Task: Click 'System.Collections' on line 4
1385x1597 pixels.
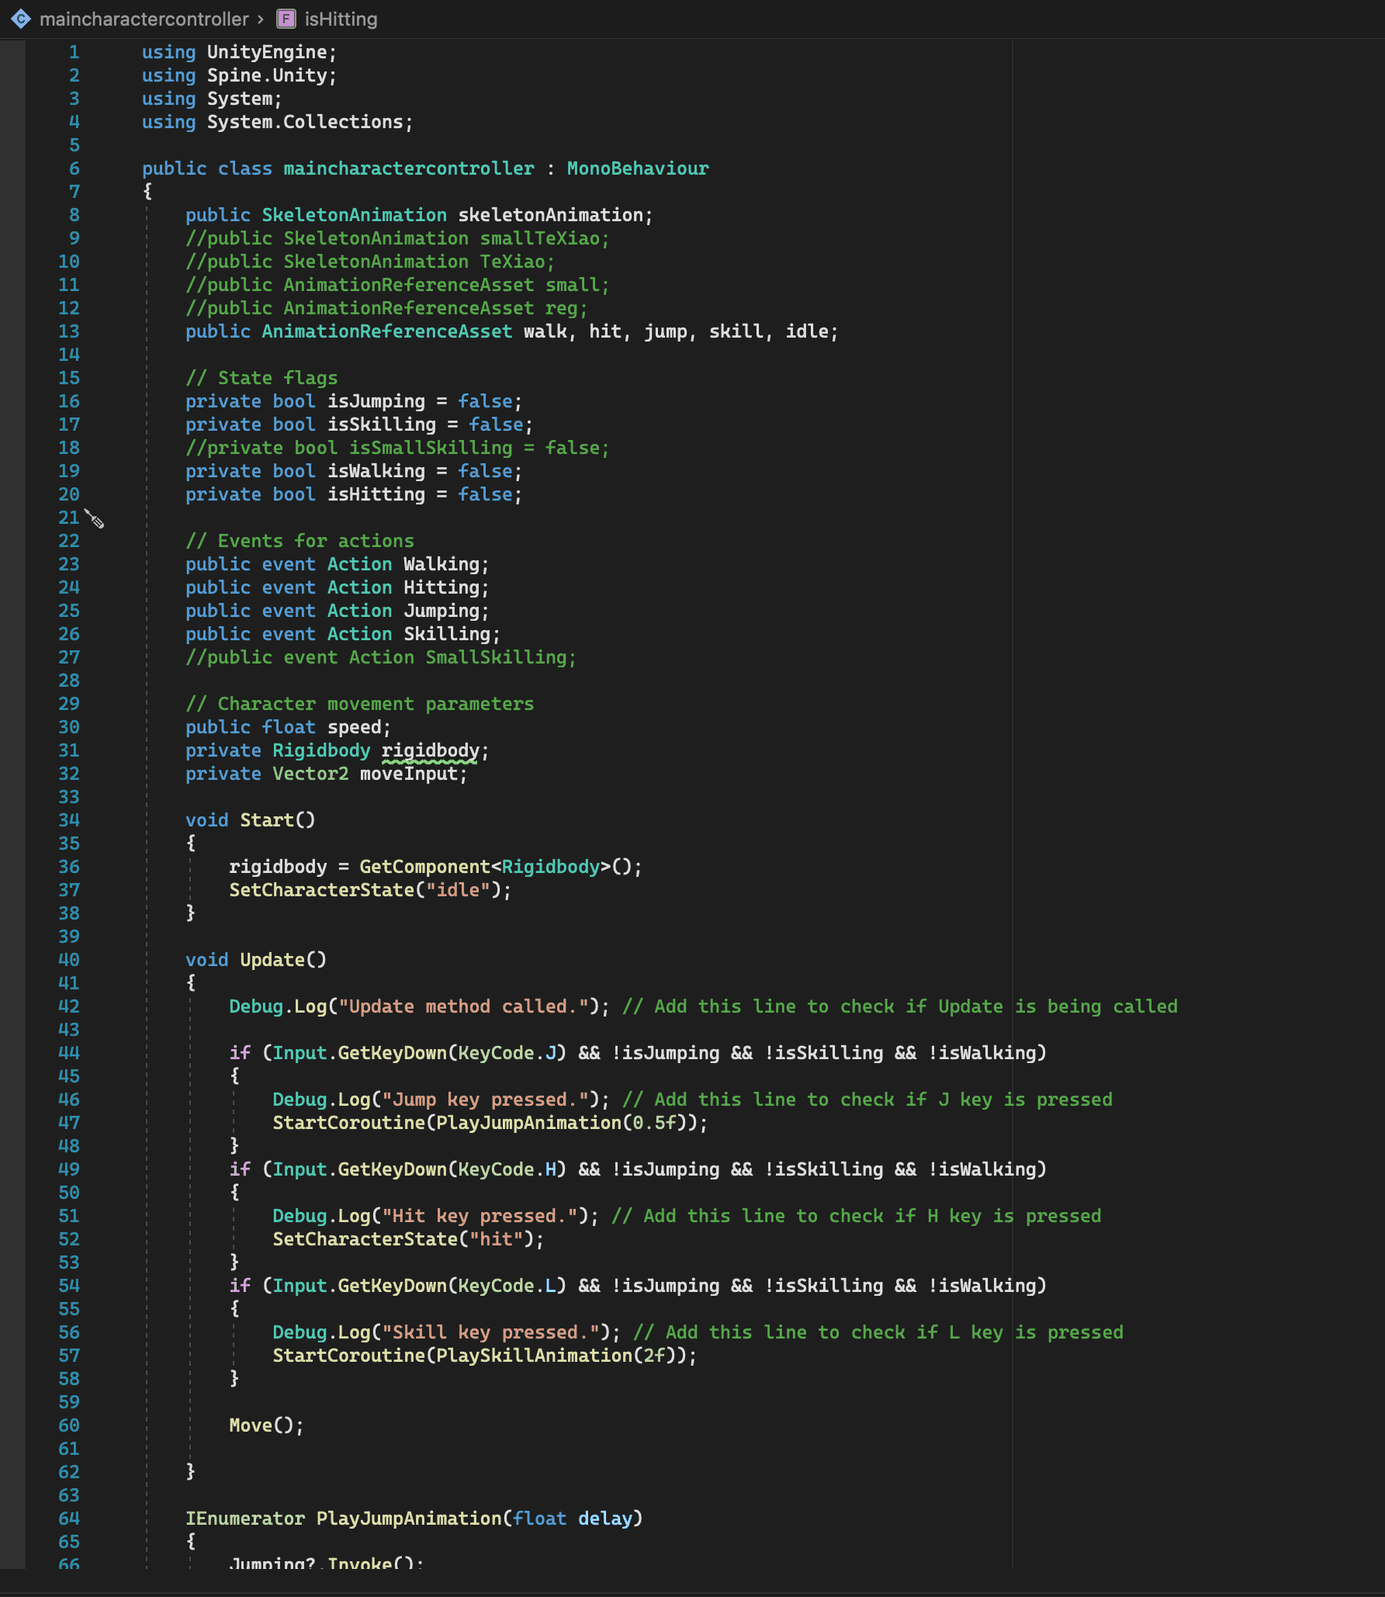Action: click(305, 122)
